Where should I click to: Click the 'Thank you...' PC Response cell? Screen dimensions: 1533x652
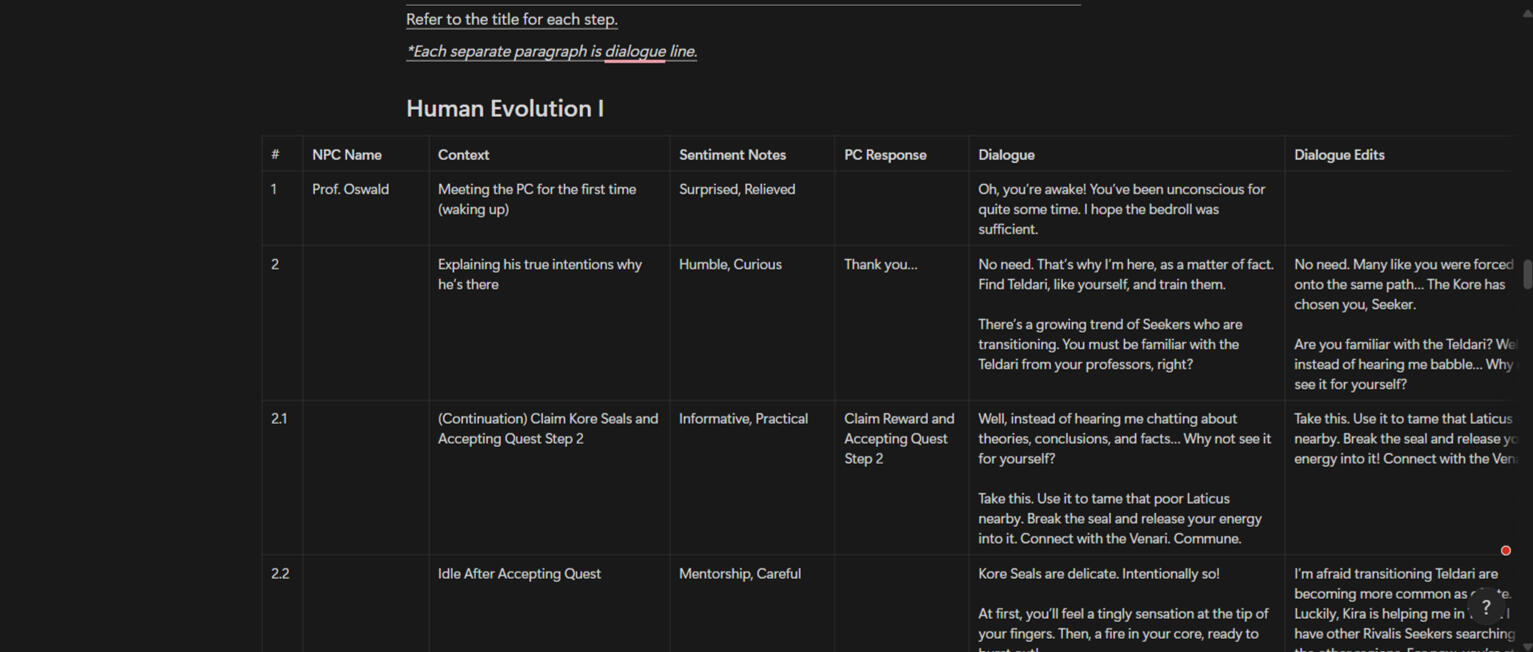[x=880, y=265]
